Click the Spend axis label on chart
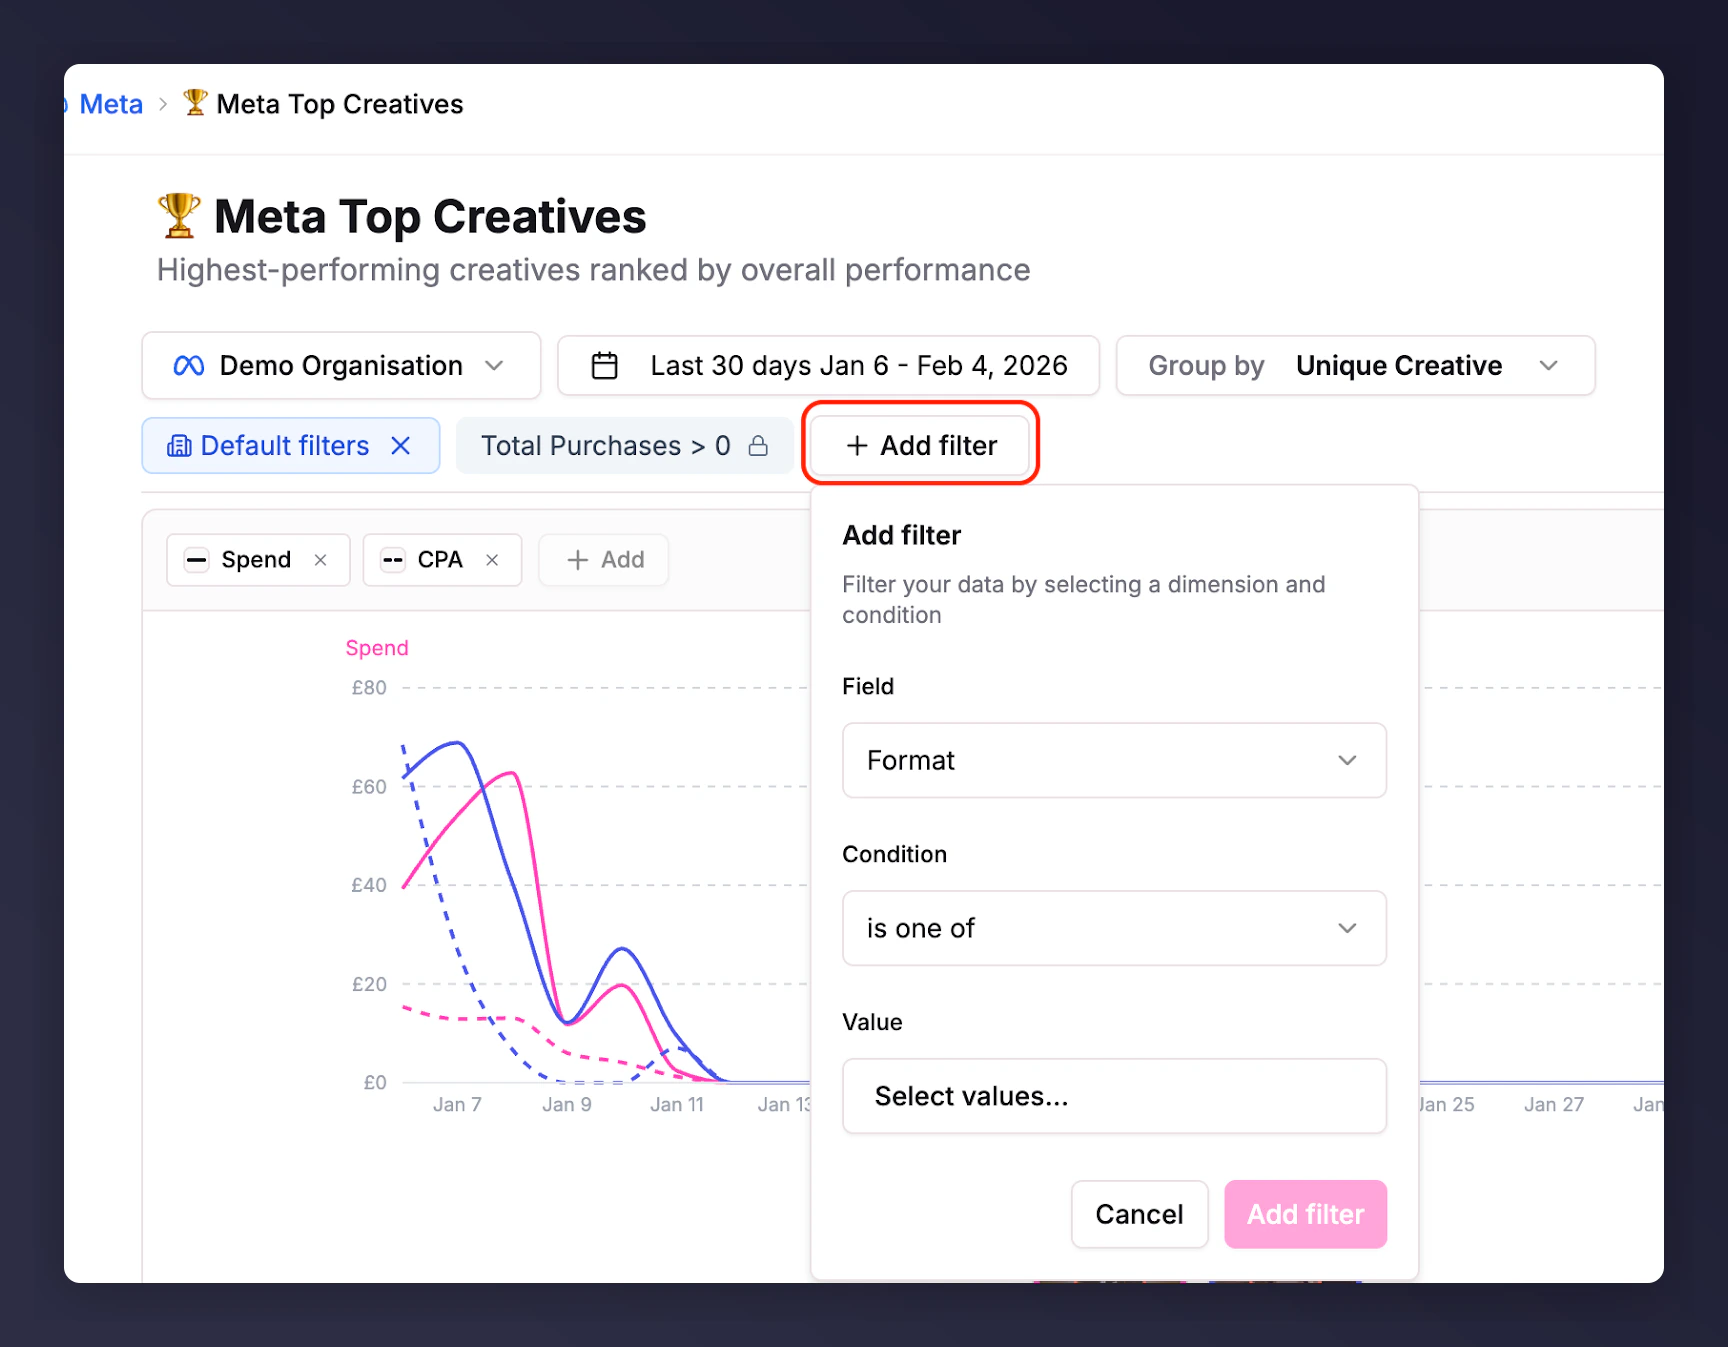Viewport: 1728px width, 1347px height. (377, 648)
